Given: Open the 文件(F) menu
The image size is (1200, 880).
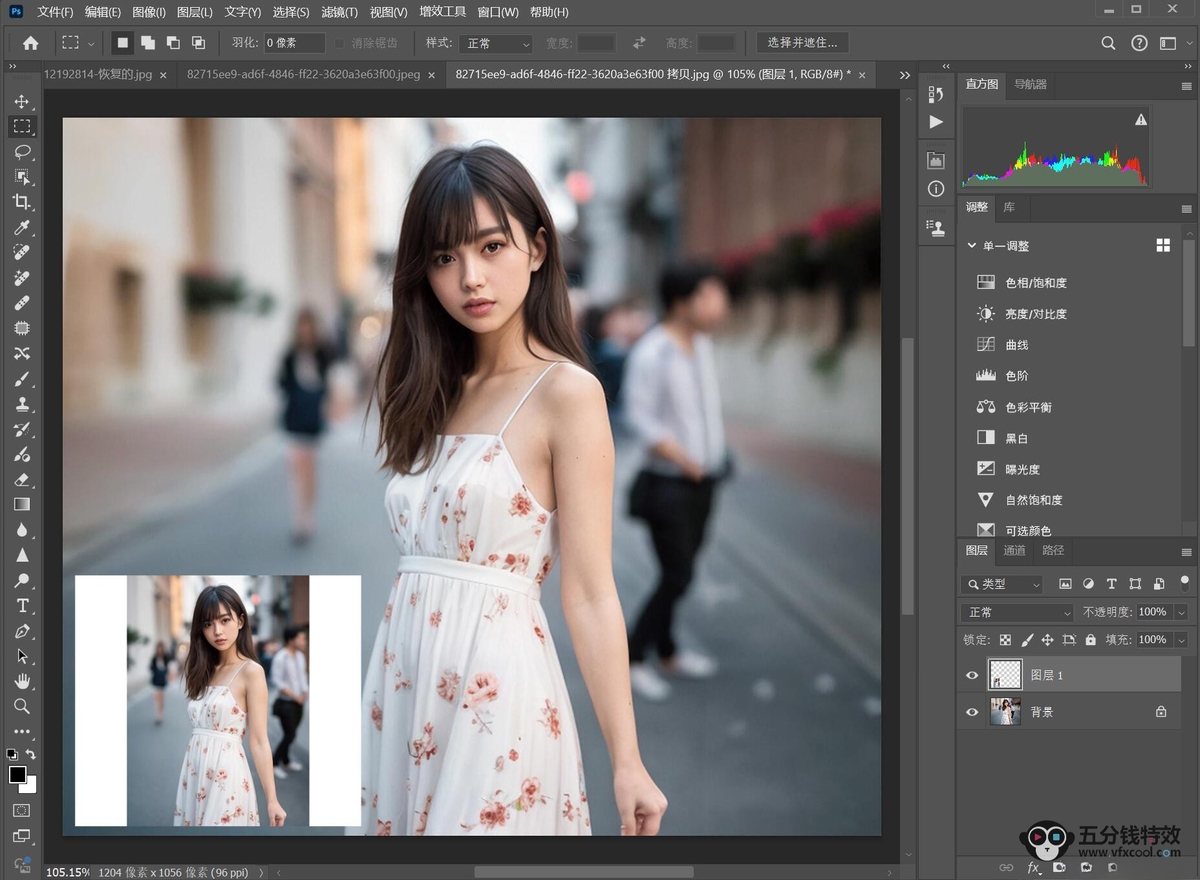Looking at the screenshot, I should (55, 12).
